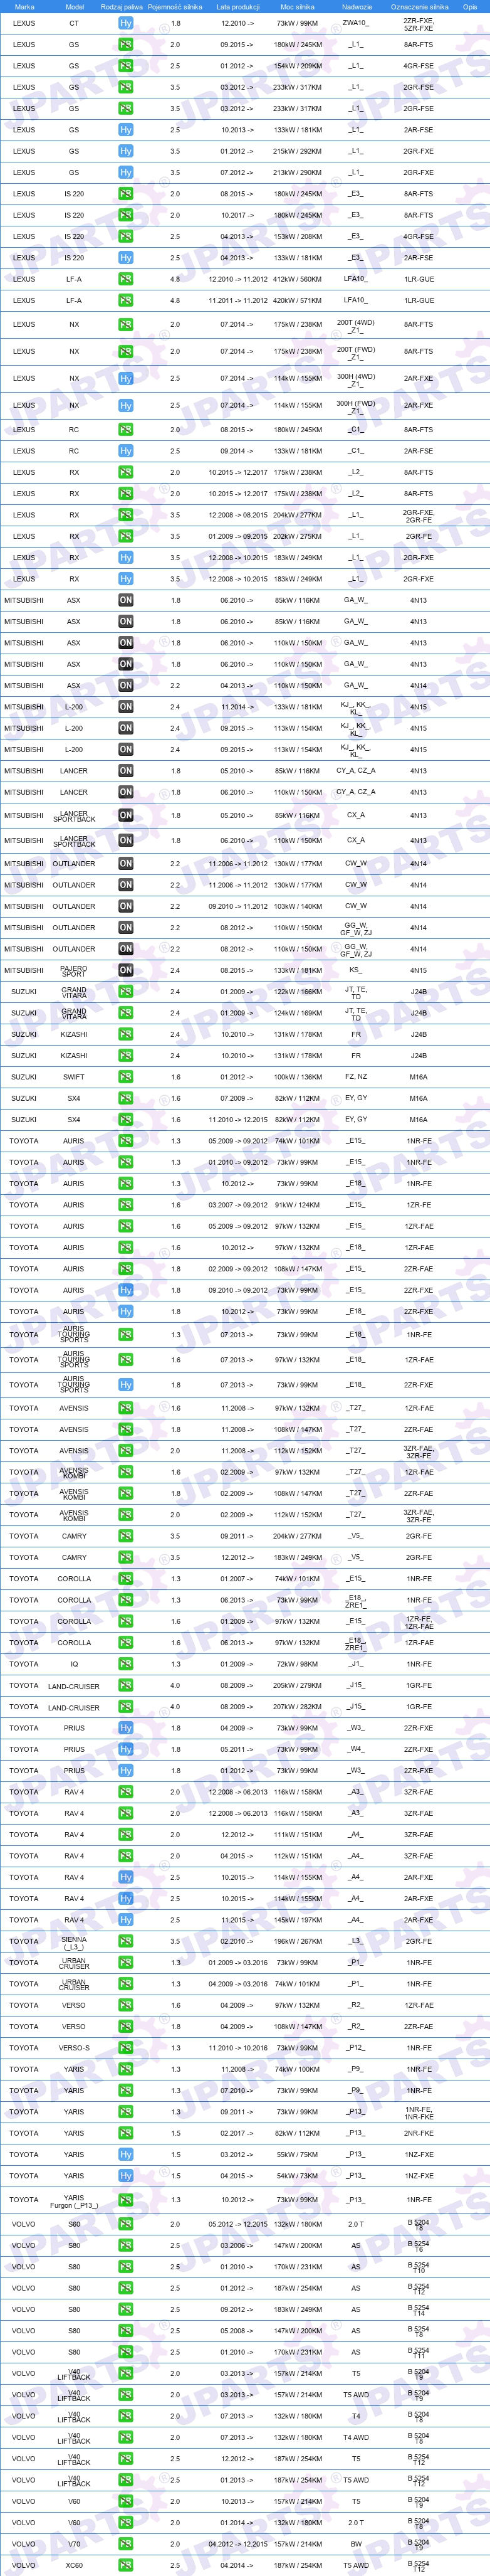Select the PAJERO SPORT model cell

[74, 970]
